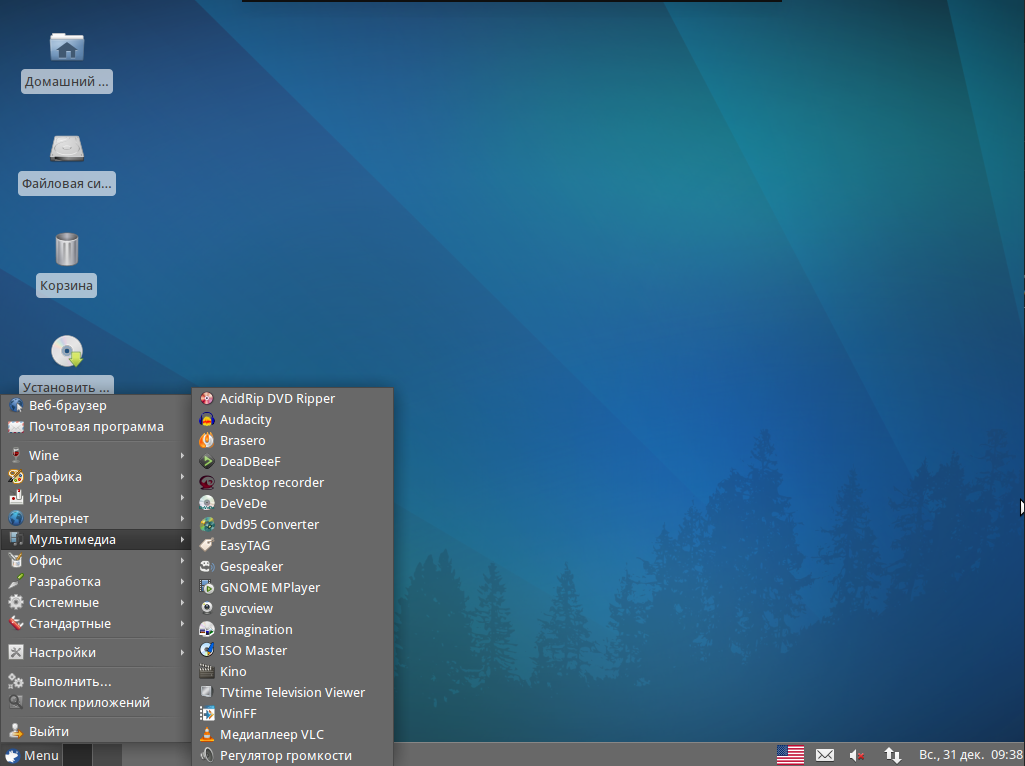Click the Kino clapperboard icon
The height and width of the screenshot is (766, 1025).
[207, 671]
